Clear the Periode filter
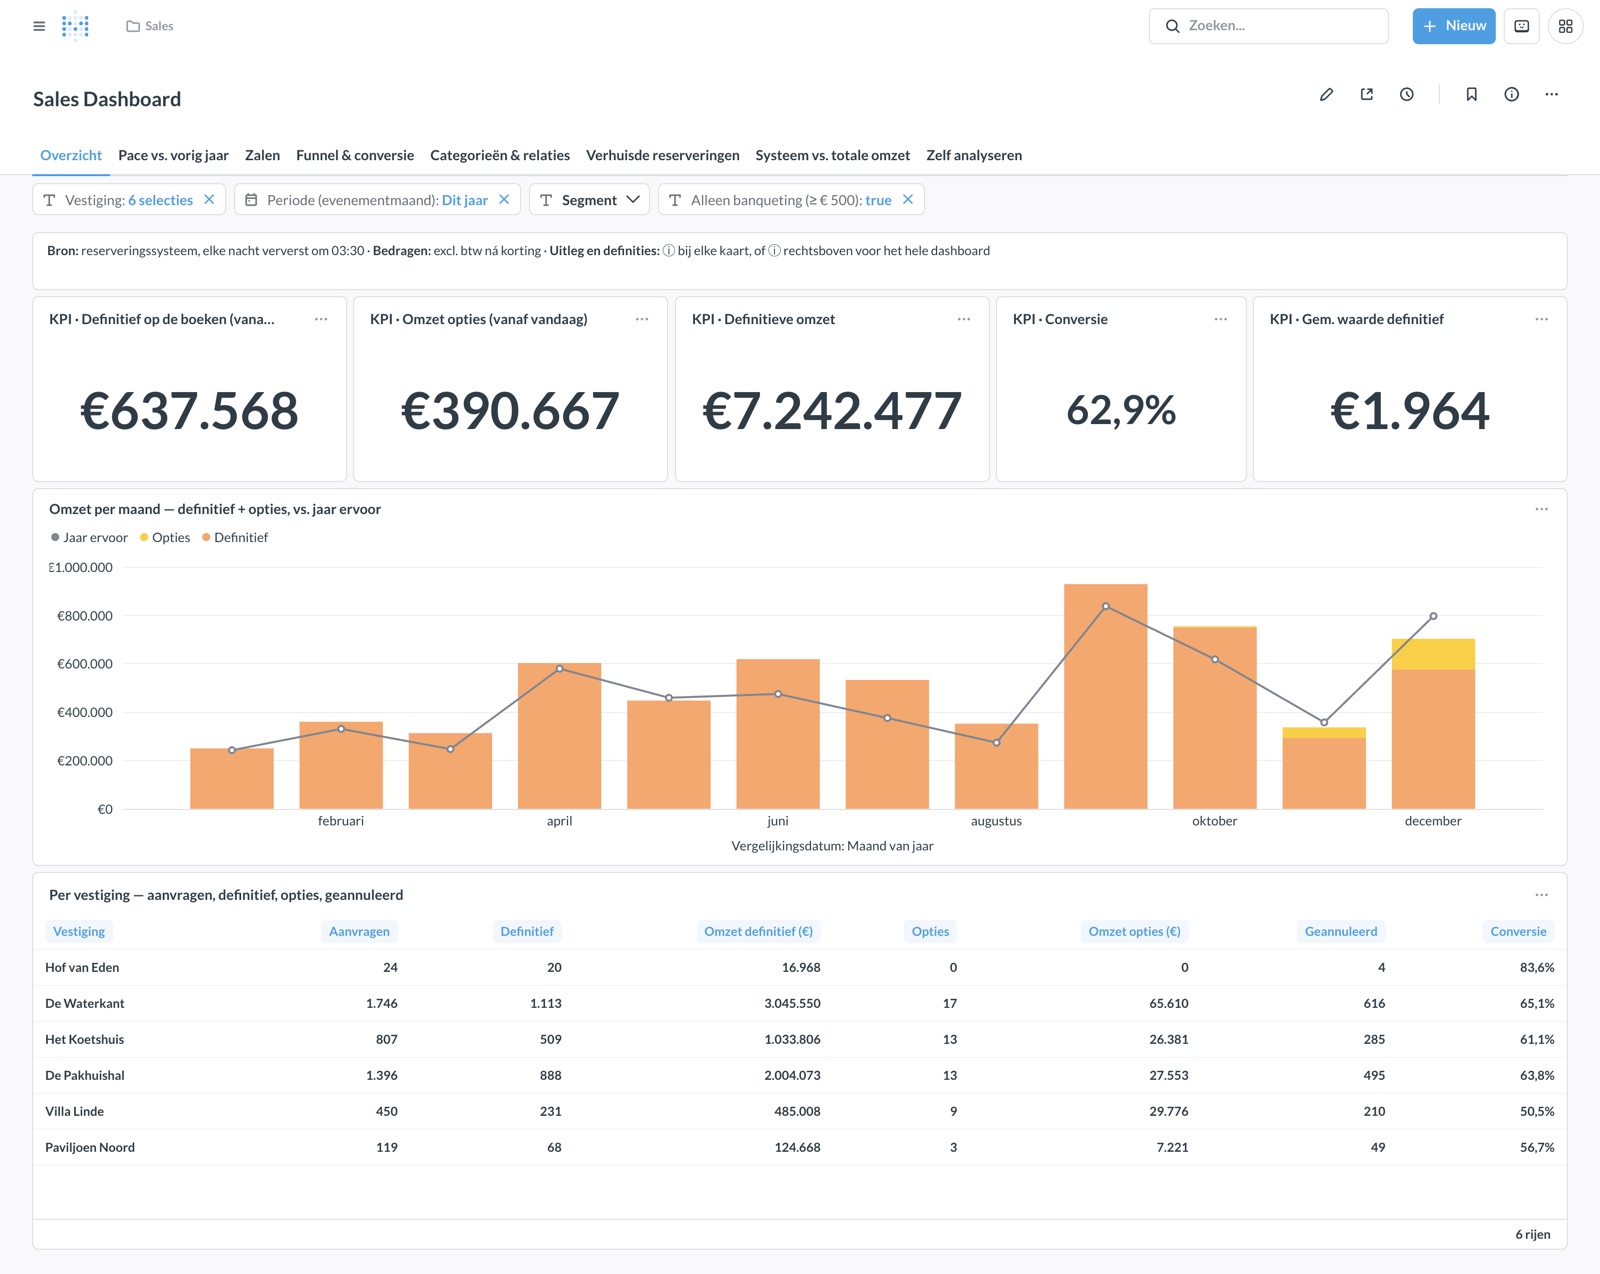Viewport: 1600px width, 1274px height. tap(504, 199)
